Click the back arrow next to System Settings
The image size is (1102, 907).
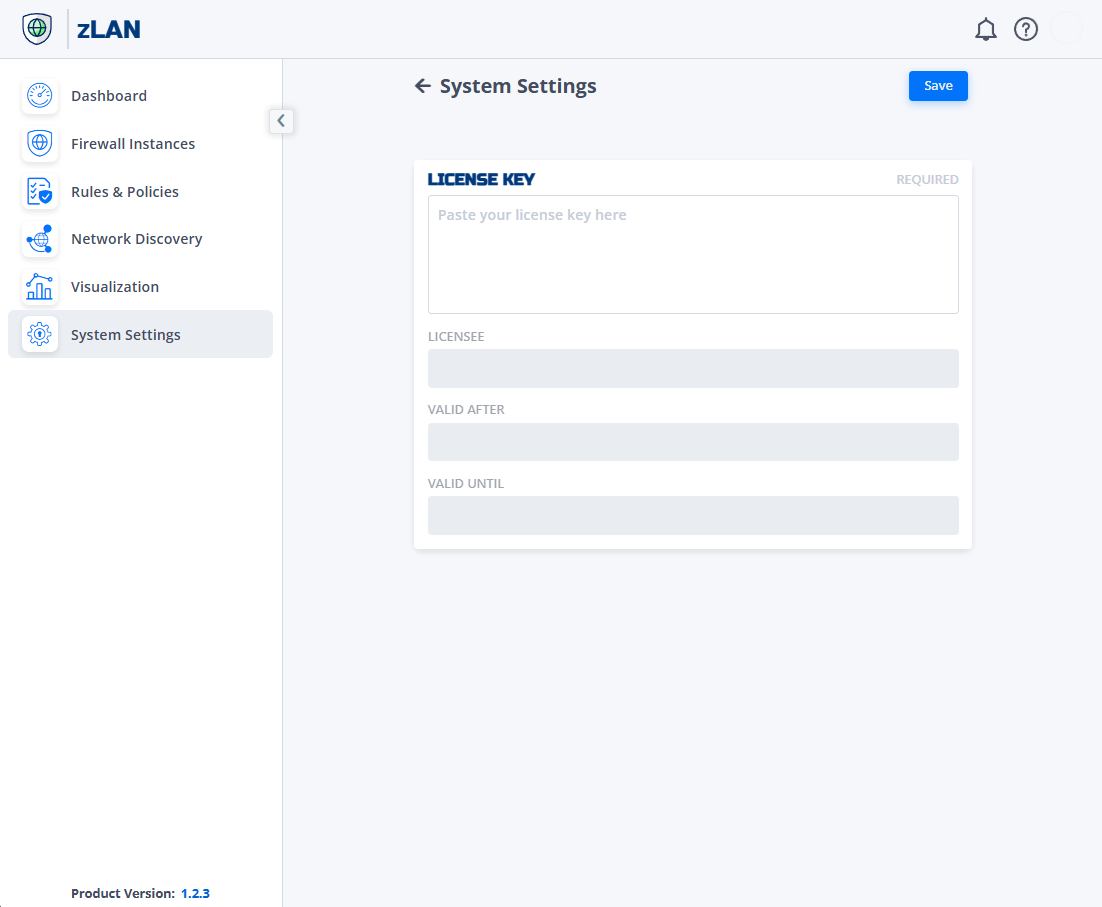(x=422, y=86)
